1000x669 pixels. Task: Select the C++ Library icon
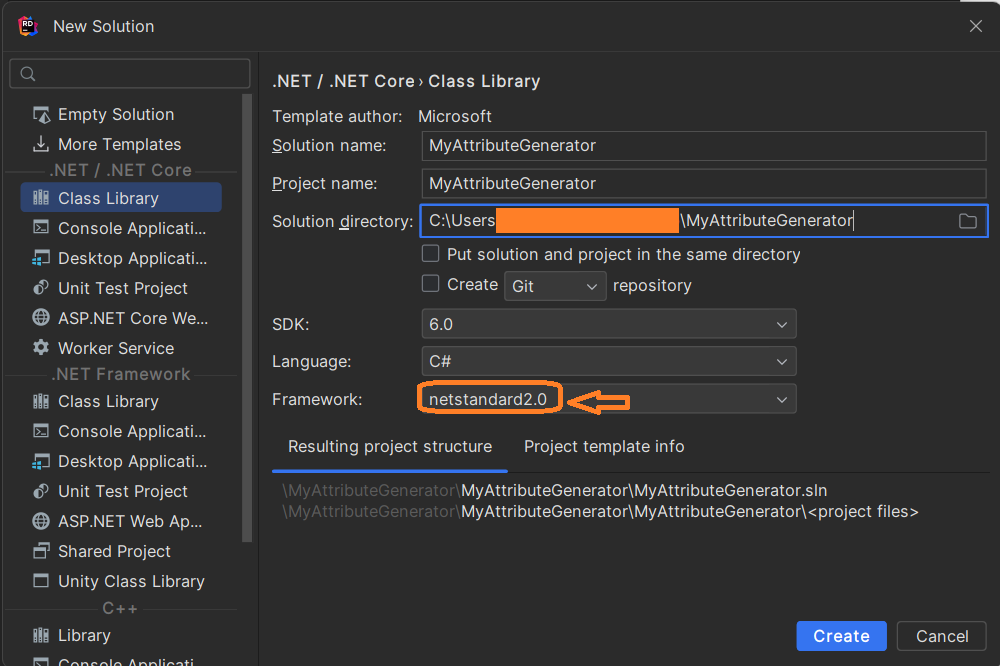(41, 635)
